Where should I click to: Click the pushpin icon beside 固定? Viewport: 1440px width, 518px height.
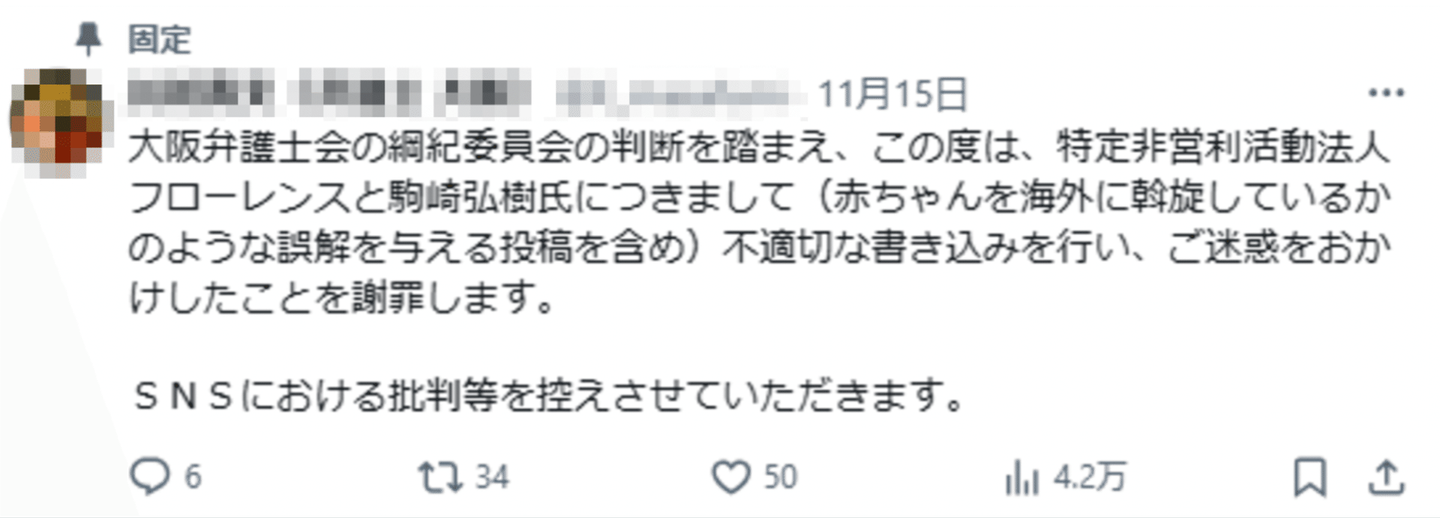tap(89, 39)
